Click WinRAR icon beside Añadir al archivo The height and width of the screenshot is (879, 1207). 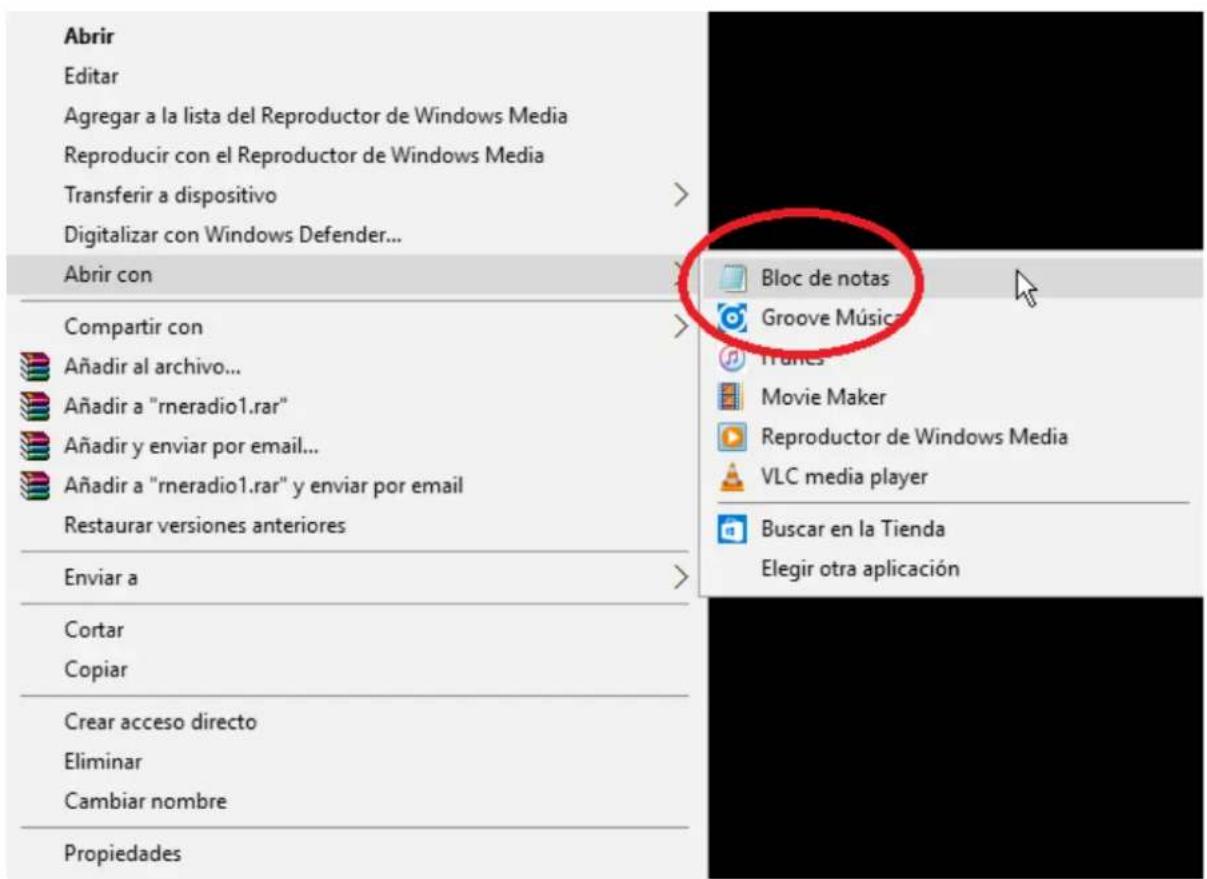pos(35,367)
